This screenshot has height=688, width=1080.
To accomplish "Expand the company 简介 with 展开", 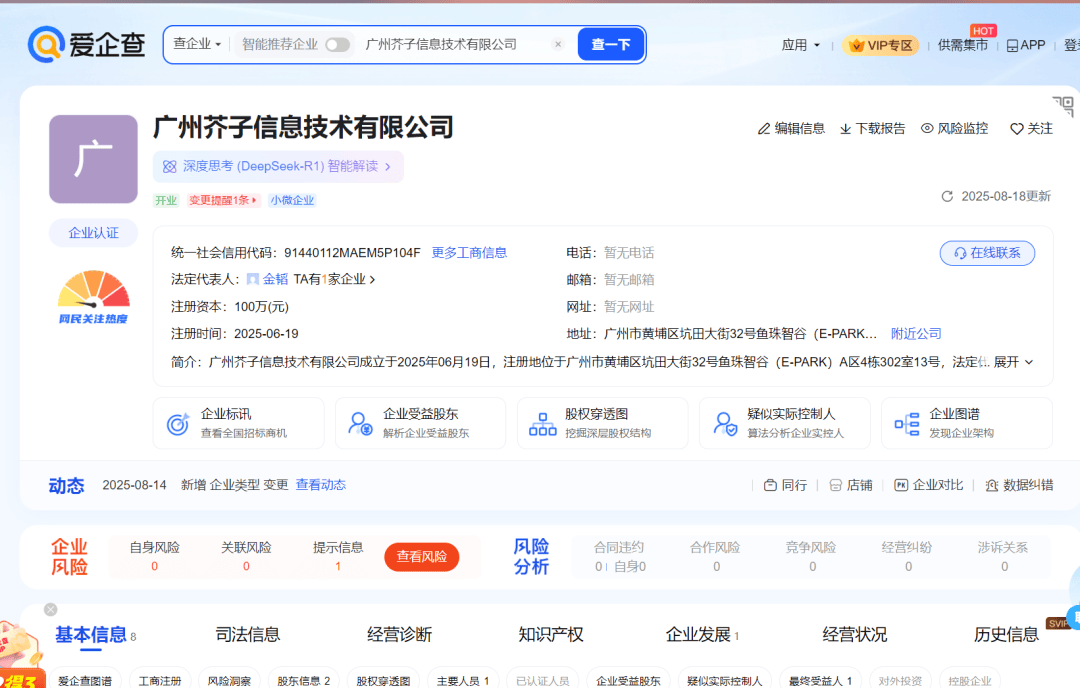I will (1012, 362).
